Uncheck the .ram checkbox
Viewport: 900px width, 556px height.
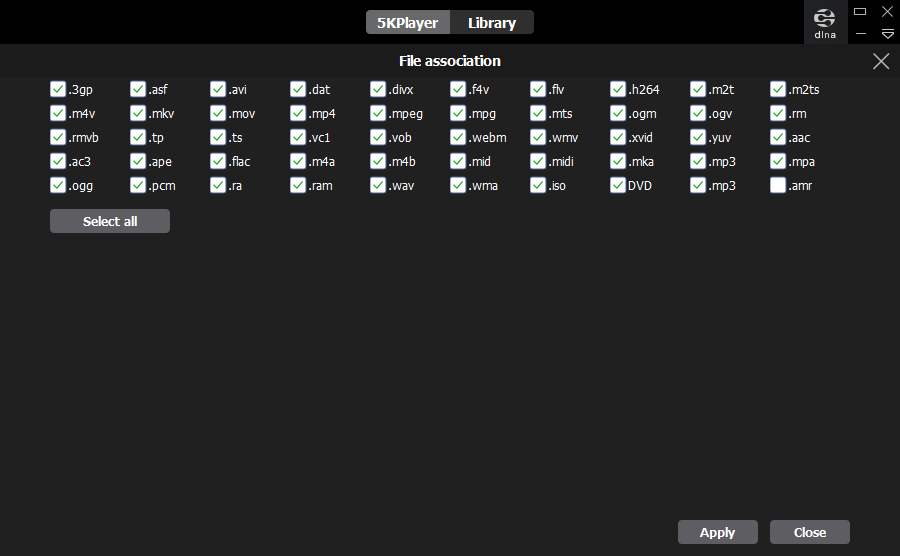pos(298,185)
